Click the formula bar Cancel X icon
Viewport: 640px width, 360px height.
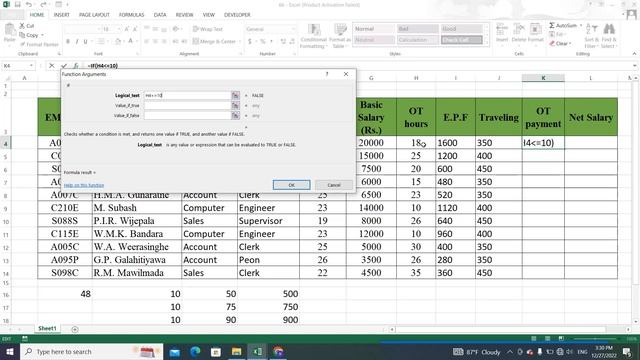[52, 65]
